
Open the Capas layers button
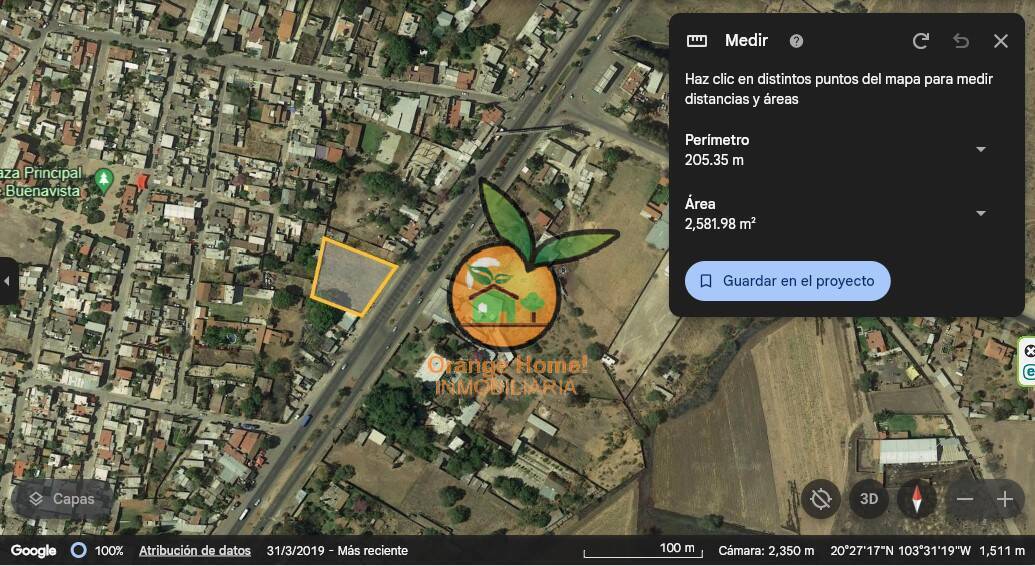click(x=62, y=499)
